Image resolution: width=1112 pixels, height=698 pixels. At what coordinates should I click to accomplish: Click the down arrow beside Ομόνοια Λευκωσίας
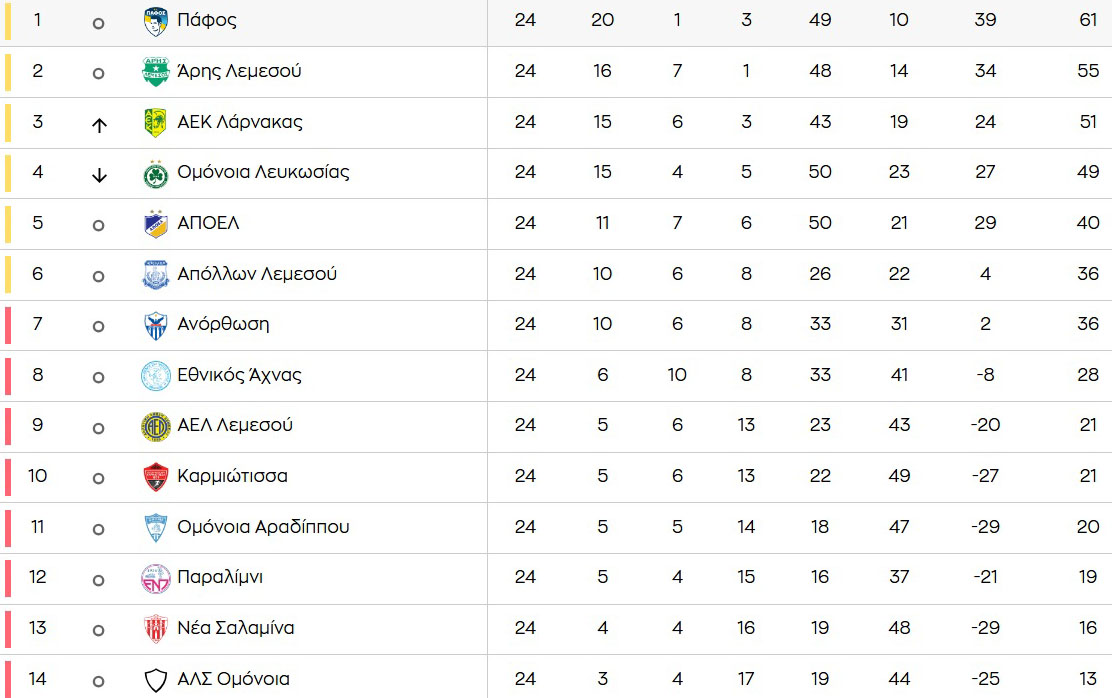[98, 175]
